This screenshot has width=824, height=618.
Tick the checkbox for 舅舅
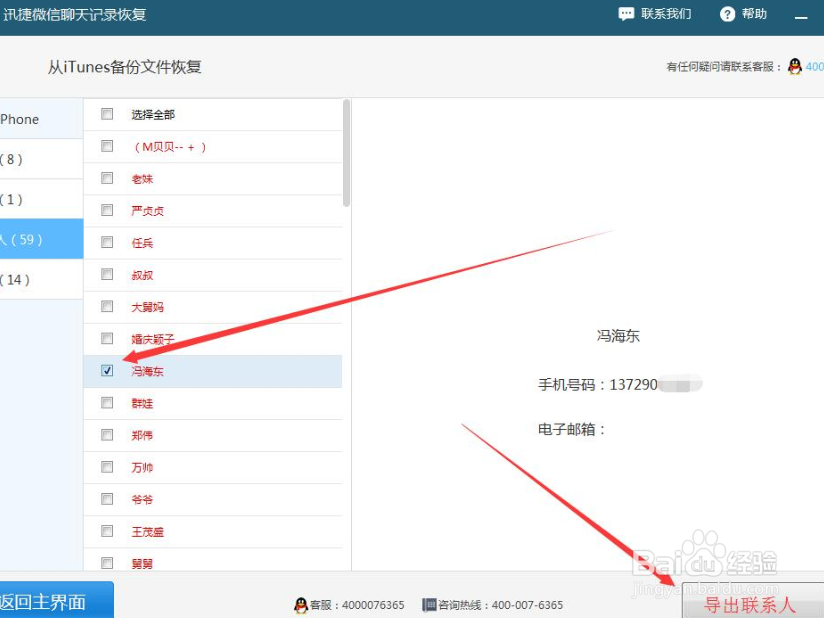(107, 563)
